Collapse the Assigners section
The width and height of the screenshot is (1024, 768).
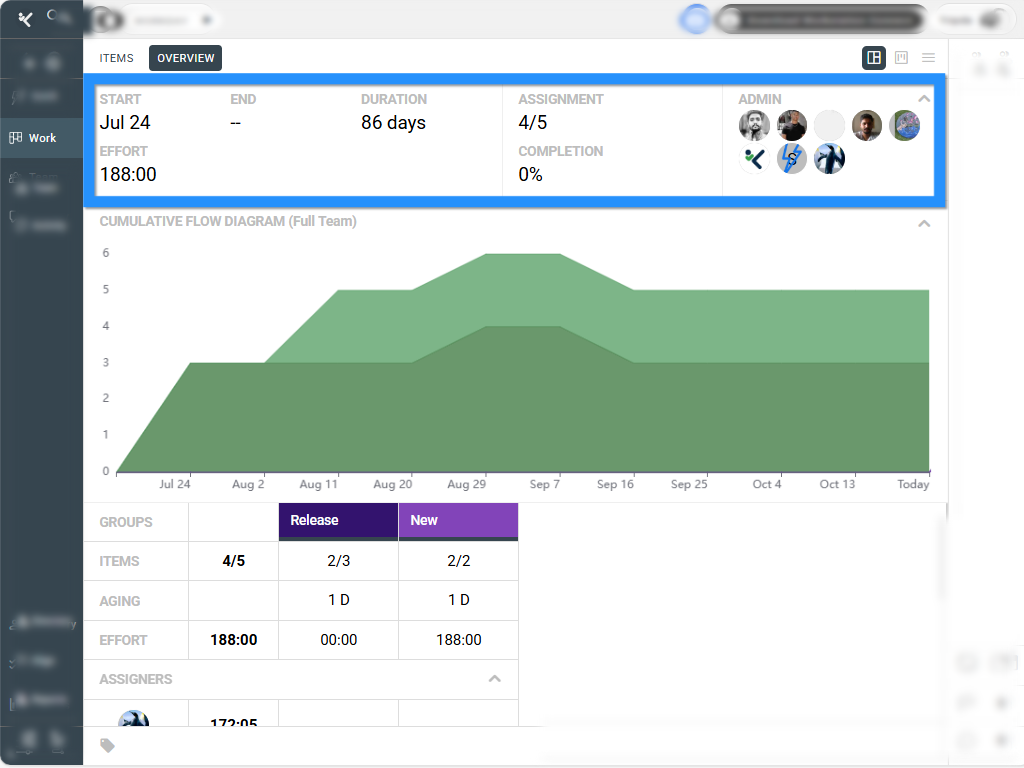click(494, 679)
